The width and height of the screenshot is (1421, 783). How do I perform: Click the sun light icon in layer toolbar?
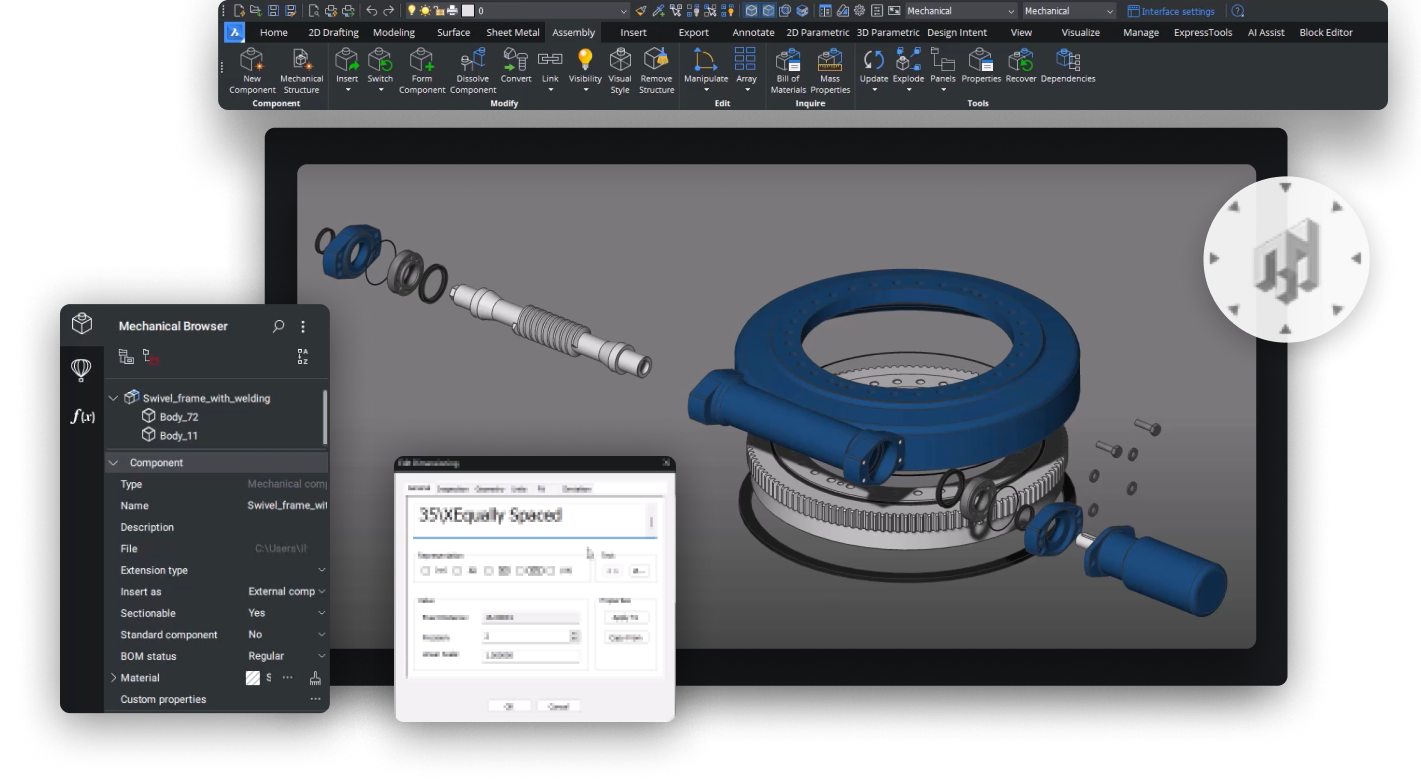[426, 11]
